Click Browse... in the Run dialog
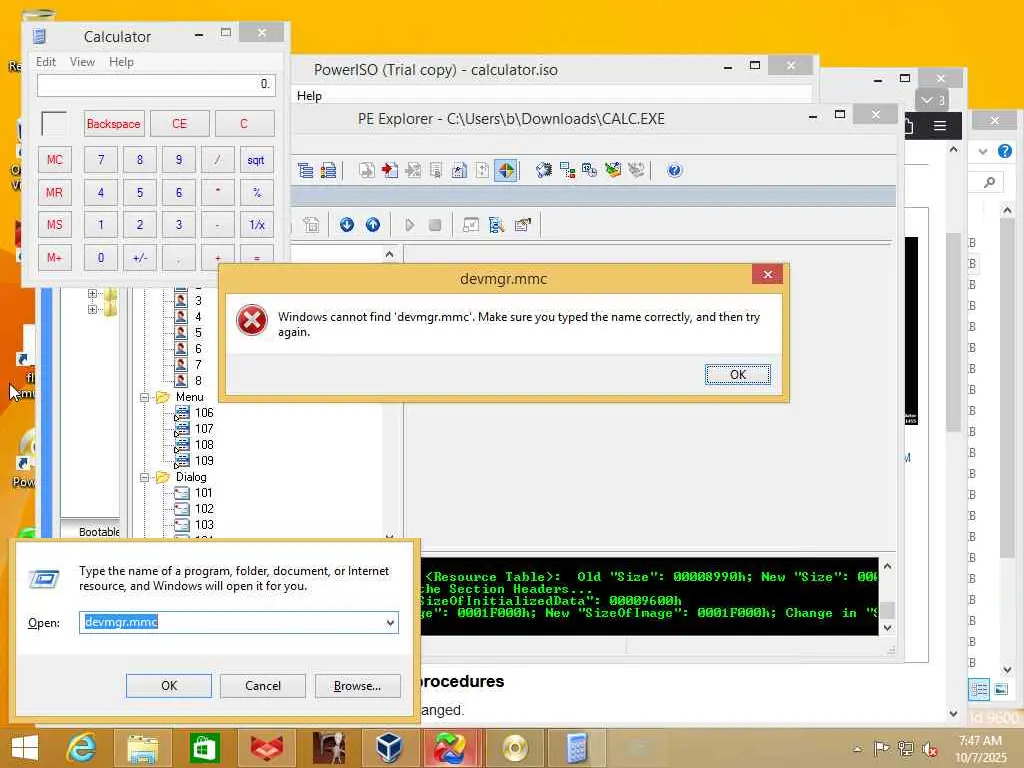Image resolution: width=1024 pixels, height=768 pixels. (x=357, y=686)
